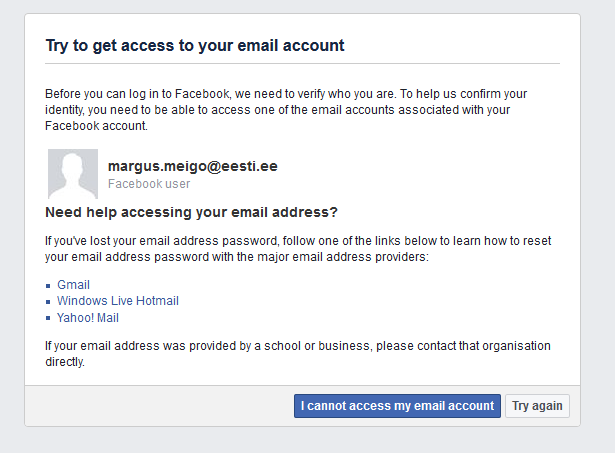The height and width of the screenshot is (453, 615).
Task: Open the Gmail password reset link
Action: click(x=73, y=285)
